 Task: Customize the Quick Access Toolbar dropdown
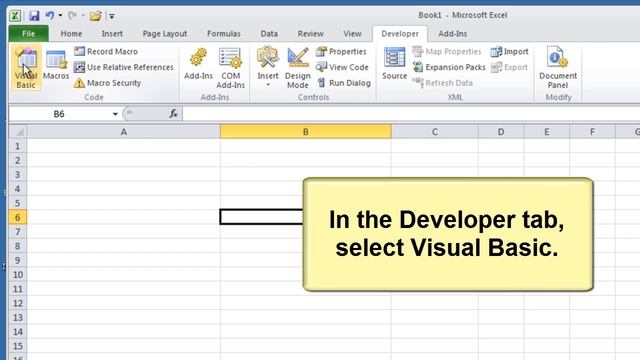[111, 16]
